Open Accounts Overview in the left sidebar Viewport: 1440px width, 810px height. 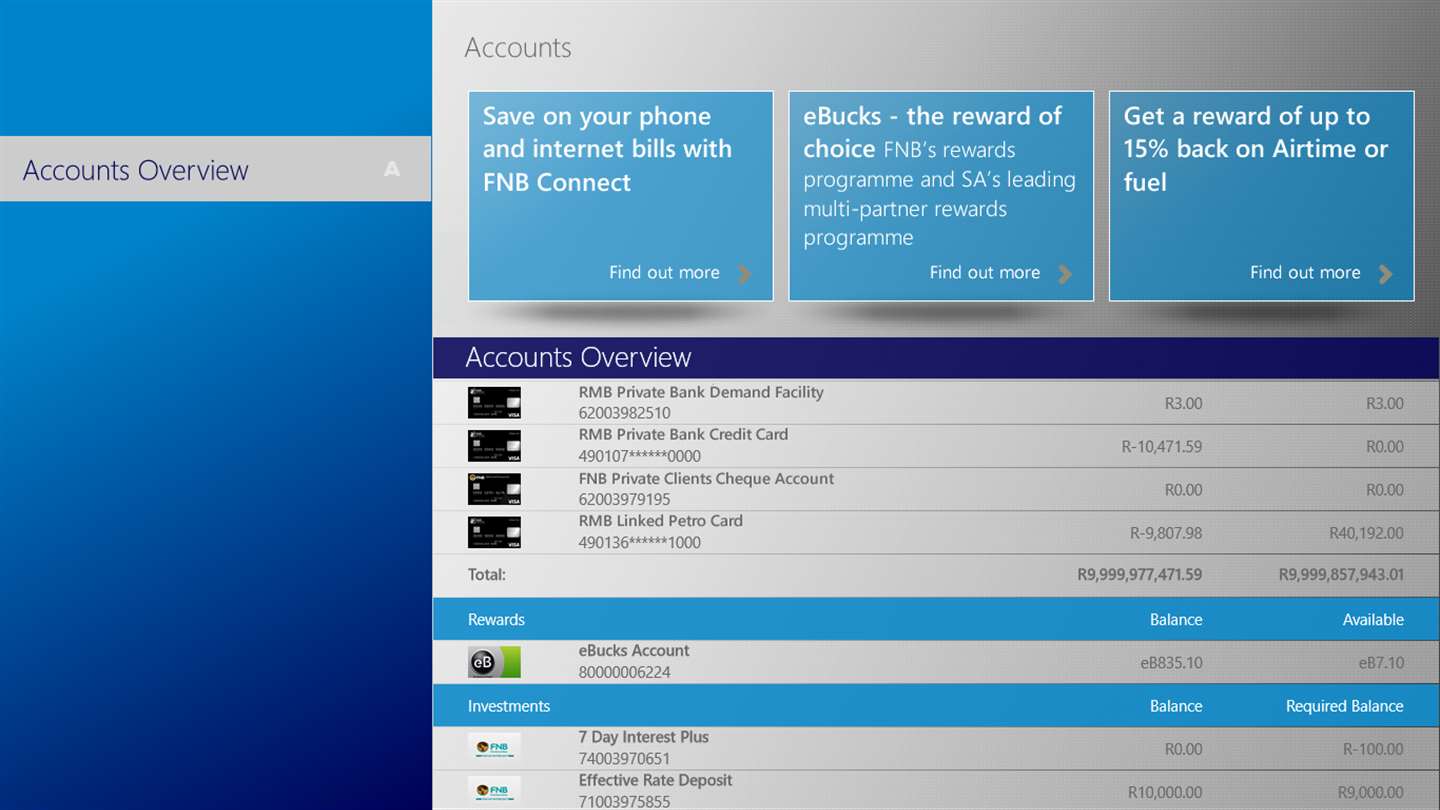point(215,169)
